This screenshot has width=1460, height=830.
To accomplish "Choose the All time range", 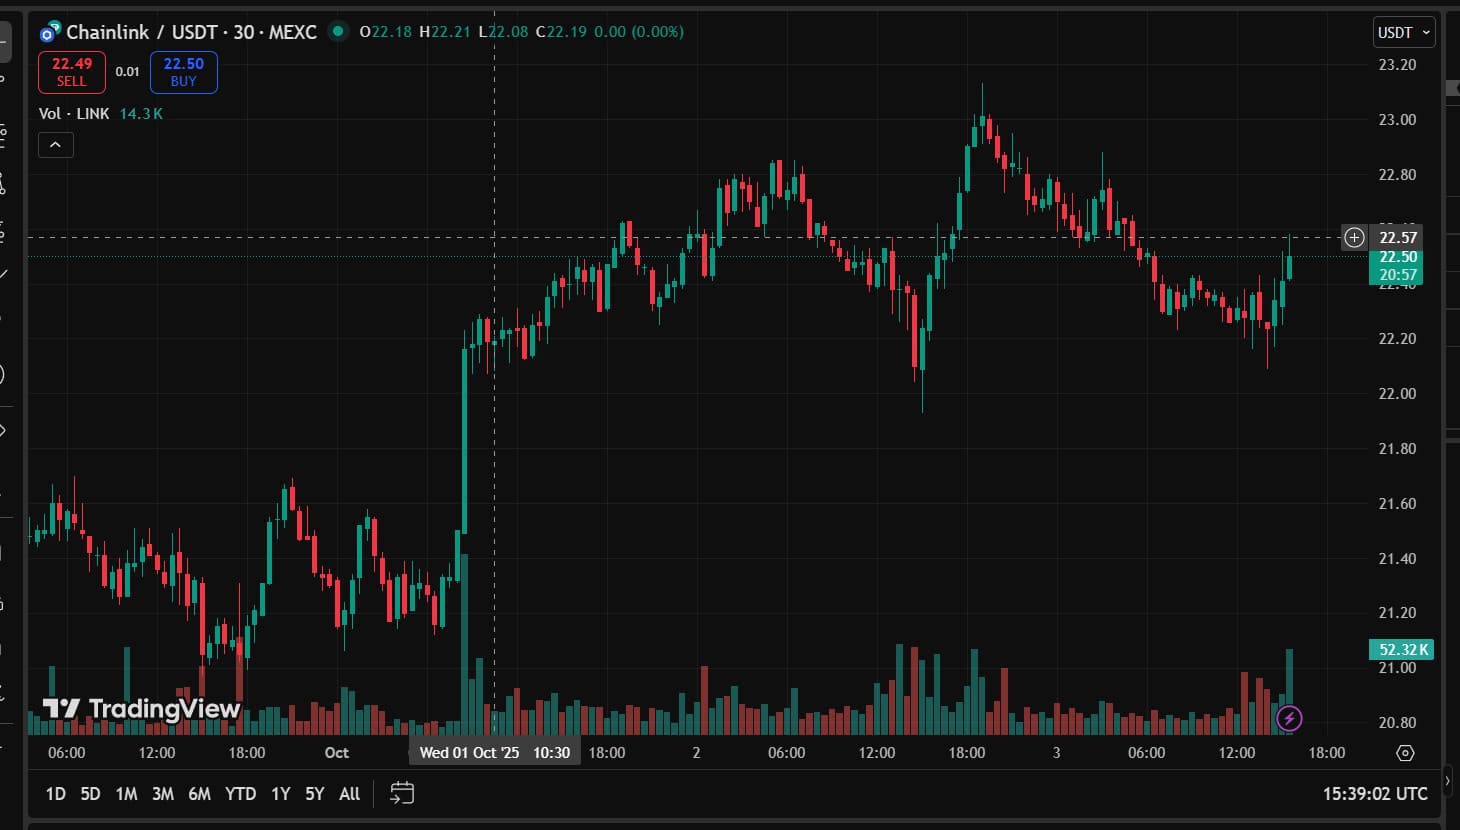I will [x=349, y=794].
